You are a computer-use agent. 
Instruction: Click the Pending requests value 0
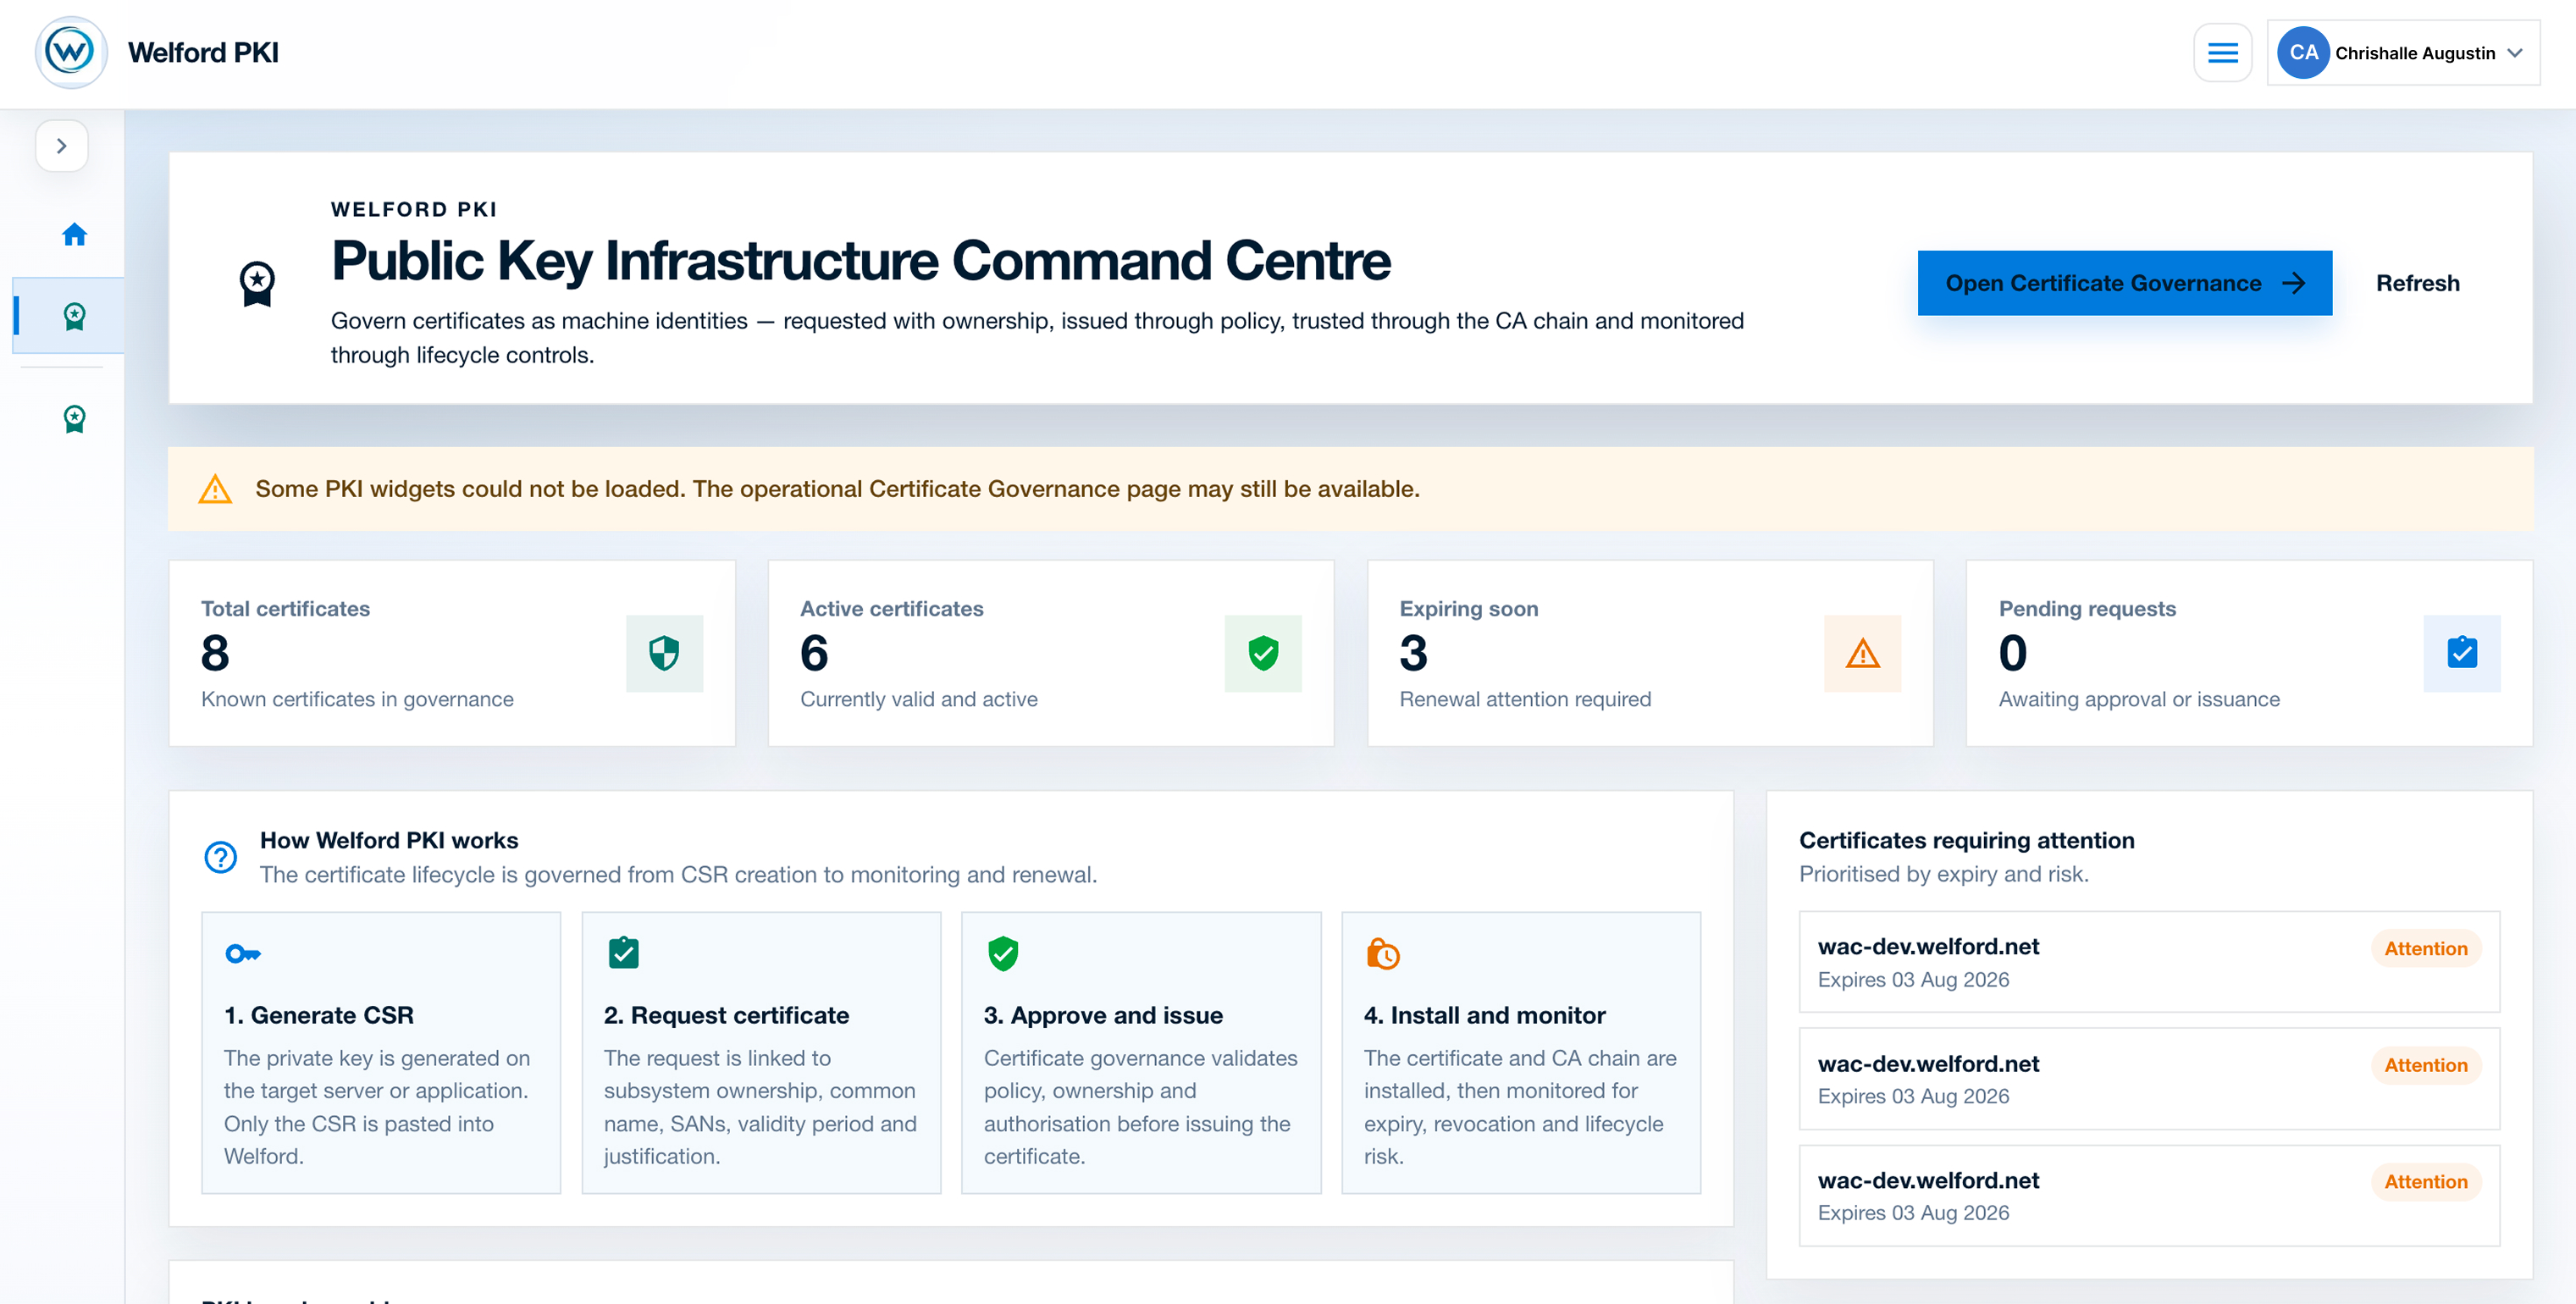pyautogui.click(x=2012, y=654)
